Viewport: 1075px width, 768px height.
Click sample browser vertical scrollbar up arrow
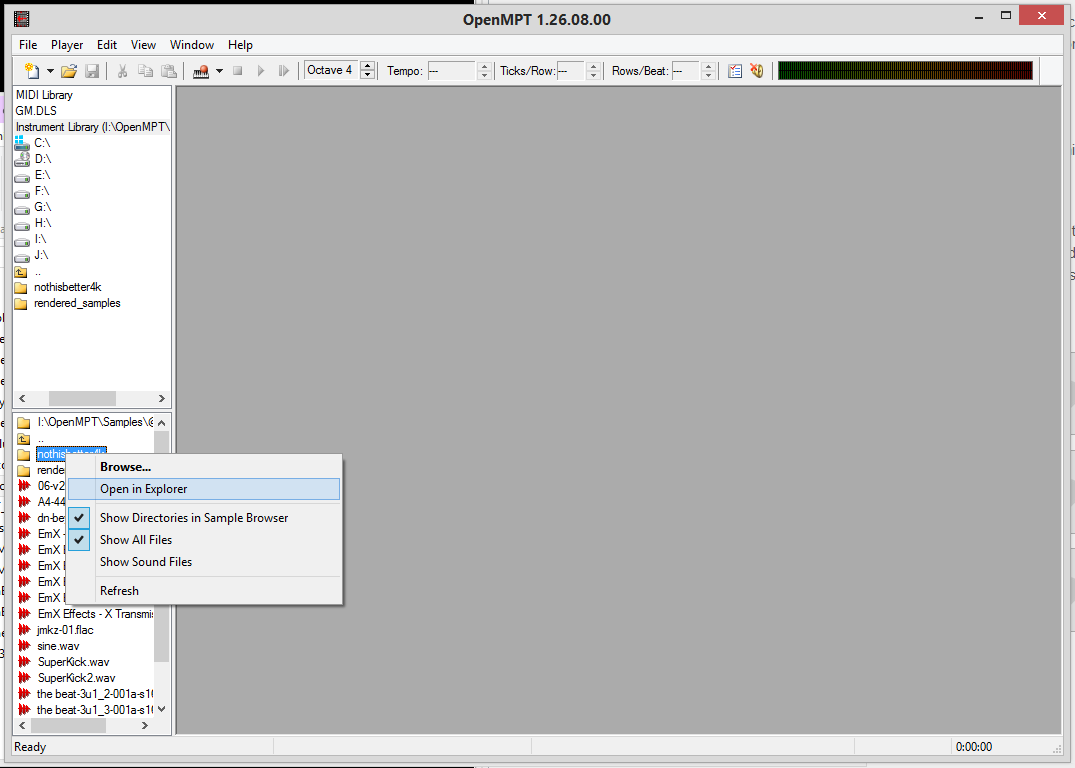point(162,422)
